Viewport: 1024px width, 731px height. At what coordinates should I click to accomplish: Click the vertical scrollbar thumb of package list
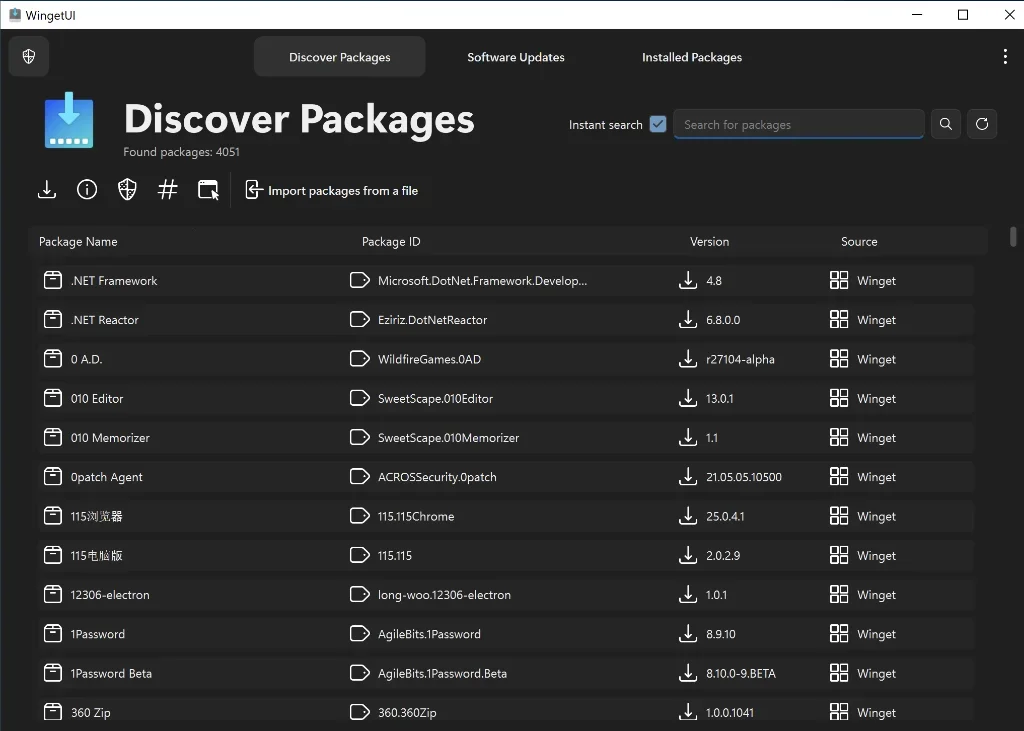tap(1013, 236)
